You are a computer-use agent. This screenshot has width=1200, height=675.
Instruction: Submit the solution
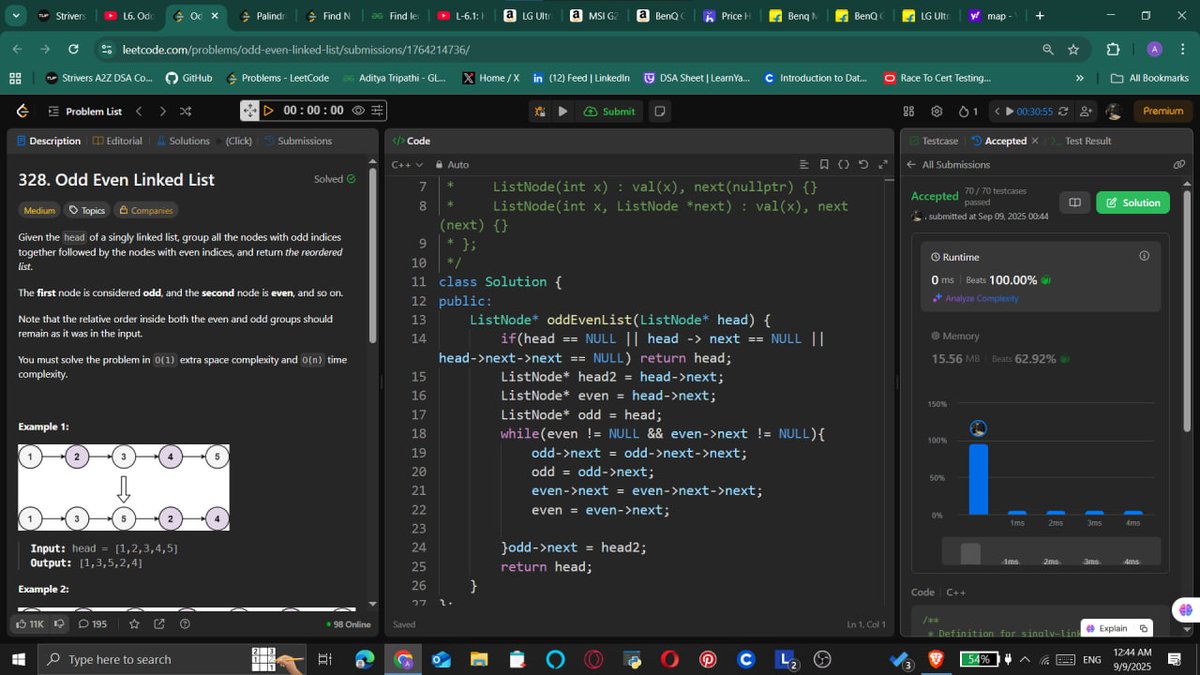click(611, 111)
